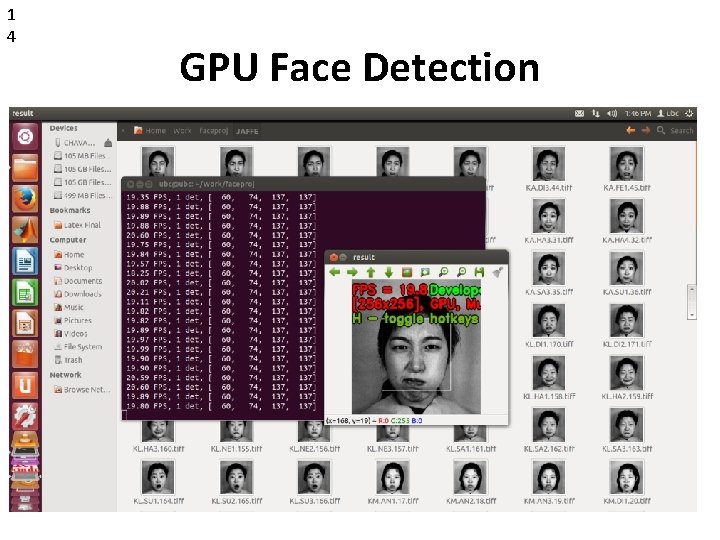Open LibreOffice Writer from launcher
Screen dimensions: 720x540
tap(25, 261)
